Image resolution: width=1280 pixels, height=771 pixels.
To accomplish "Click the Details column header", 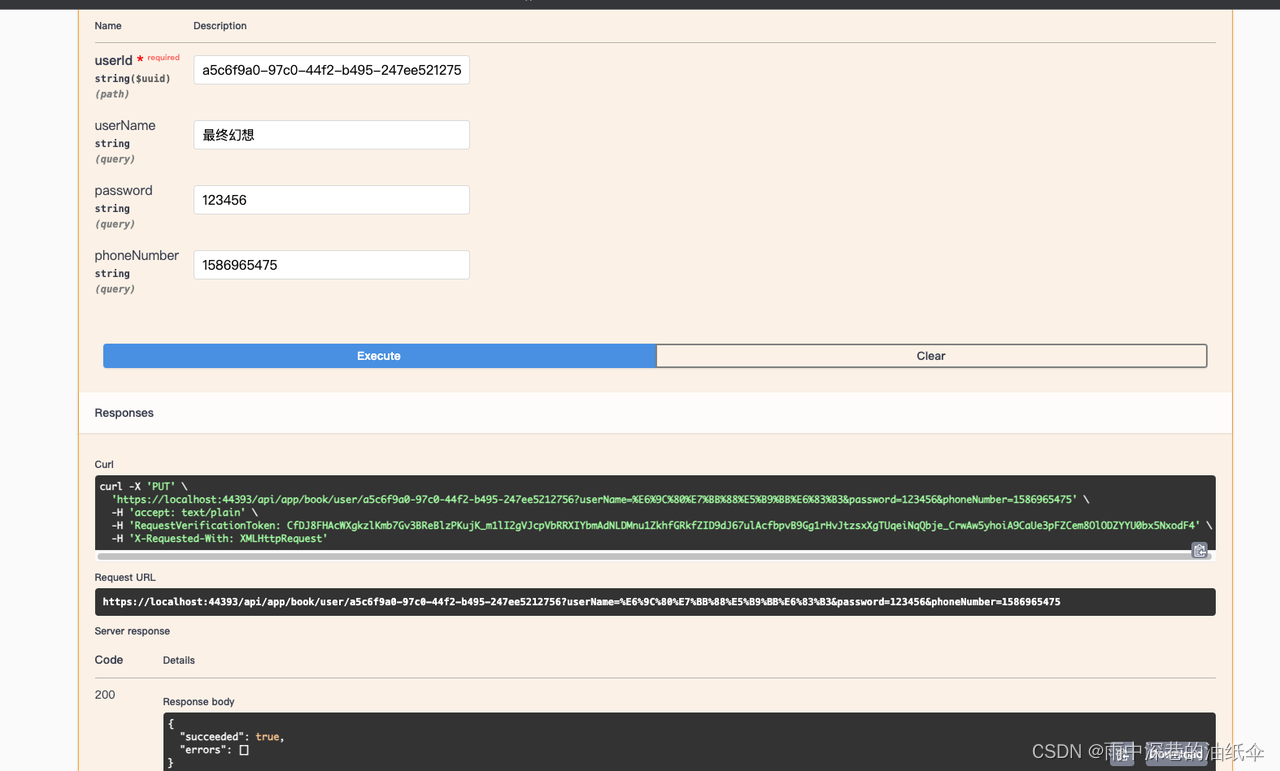I will tap(179, 660).
